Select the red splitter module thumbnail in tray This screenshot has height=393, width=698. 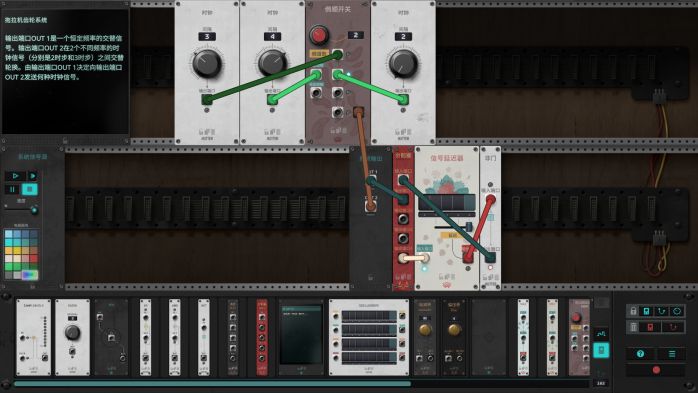[262, 337]
